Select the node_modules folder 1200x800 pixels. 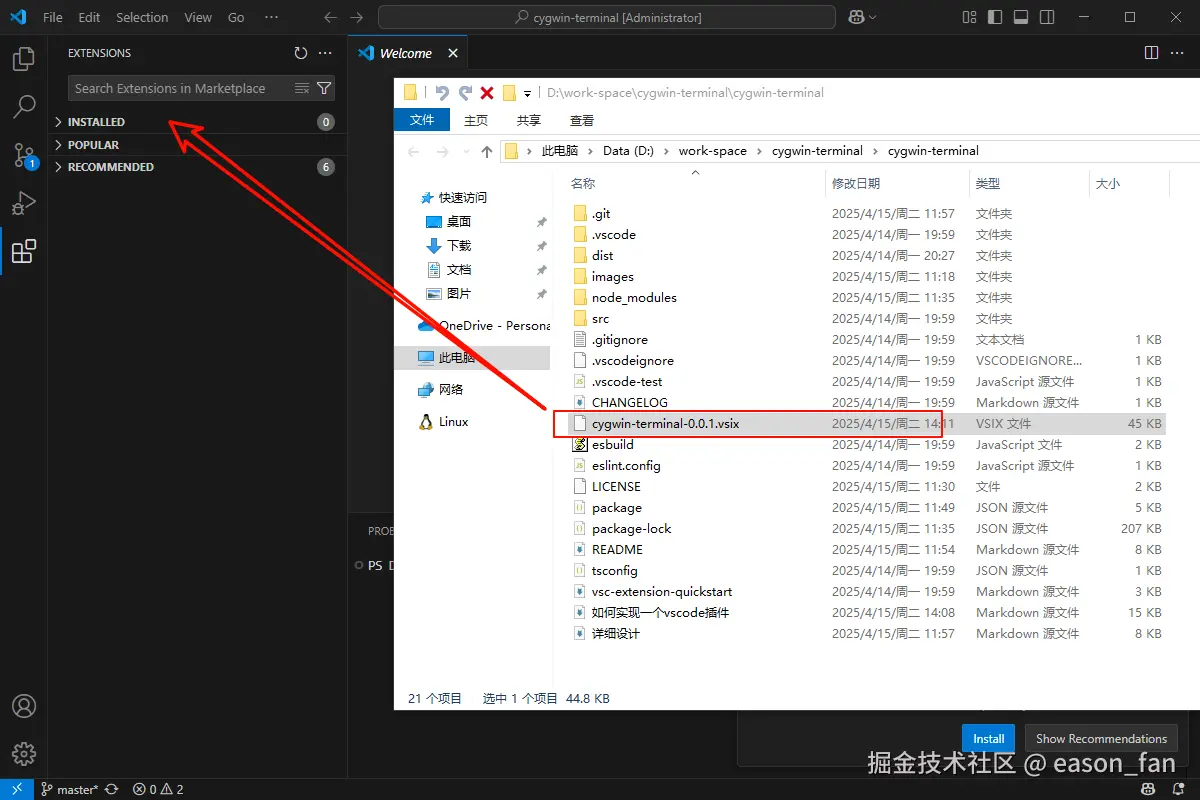pyautogui.click(x=634, y=298)
